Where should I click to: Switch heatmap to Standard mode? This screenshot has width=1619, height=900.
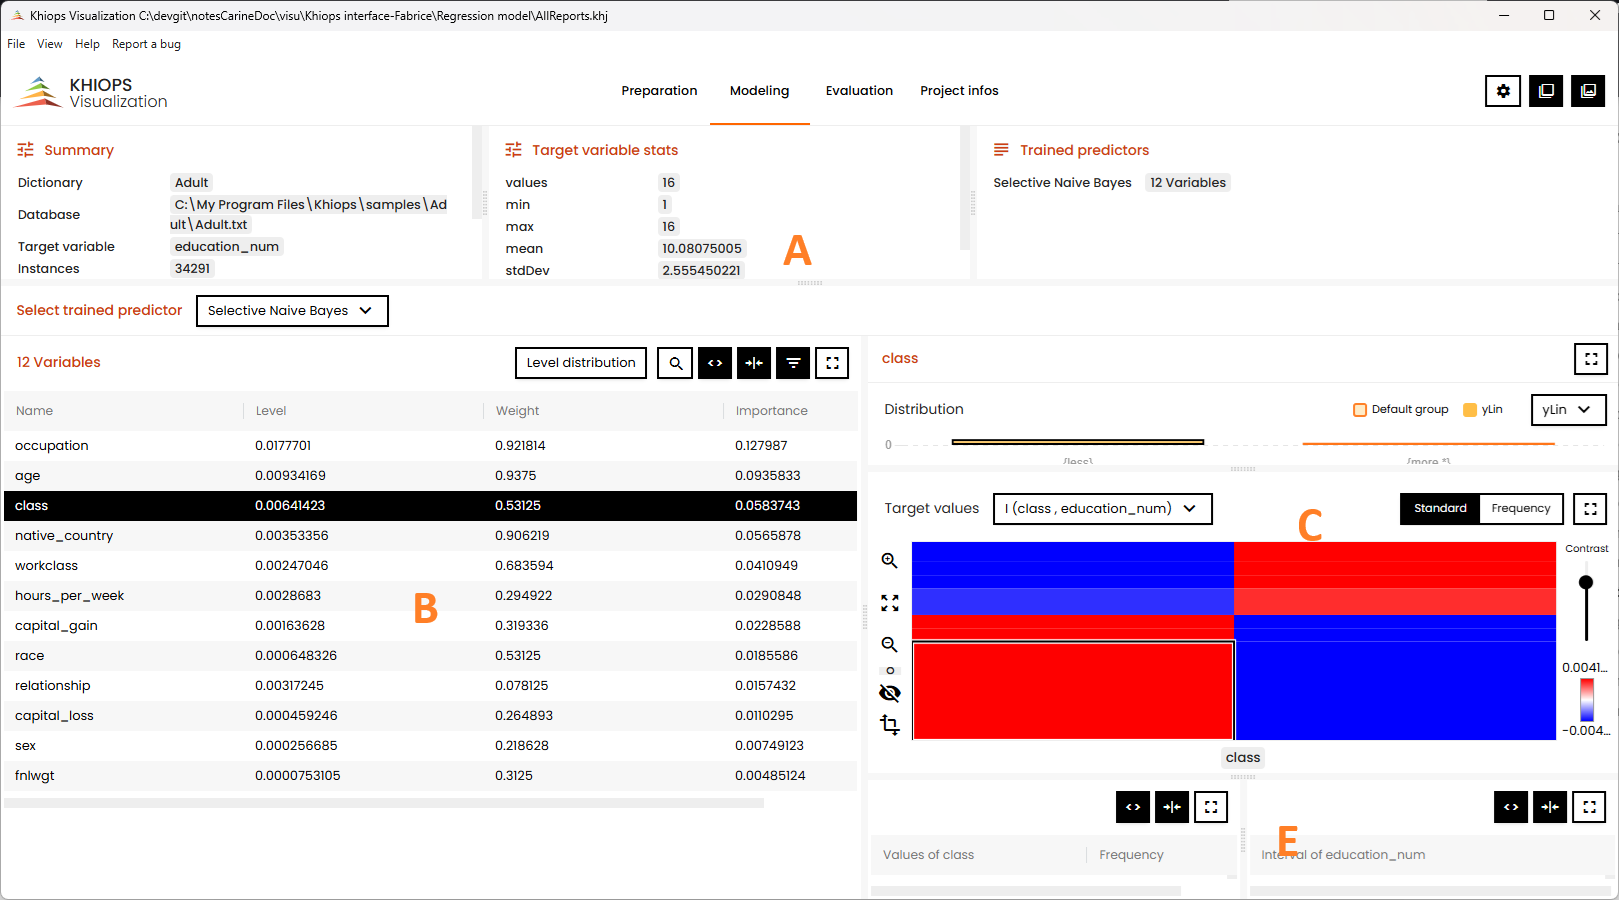pyautogui.click(x=1440, y=508)
